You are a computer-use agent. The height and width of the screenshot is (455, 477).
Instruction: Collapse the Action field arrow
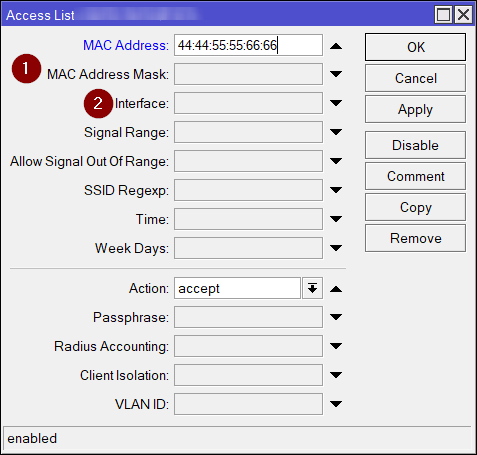click(336, 289)
